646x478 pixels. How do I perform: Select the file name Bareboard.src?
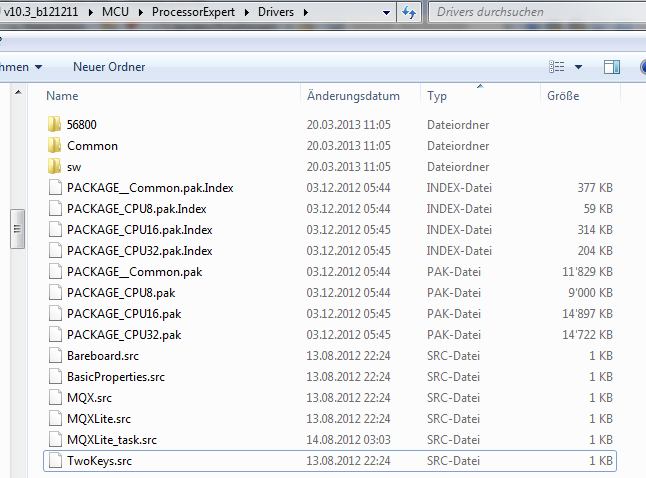pos(103,356)
